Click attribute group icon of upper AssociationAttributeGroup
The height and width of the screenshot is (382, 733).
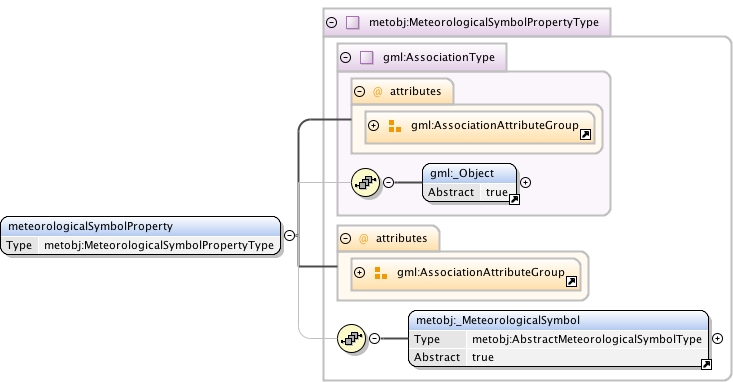tap(395, 126)
